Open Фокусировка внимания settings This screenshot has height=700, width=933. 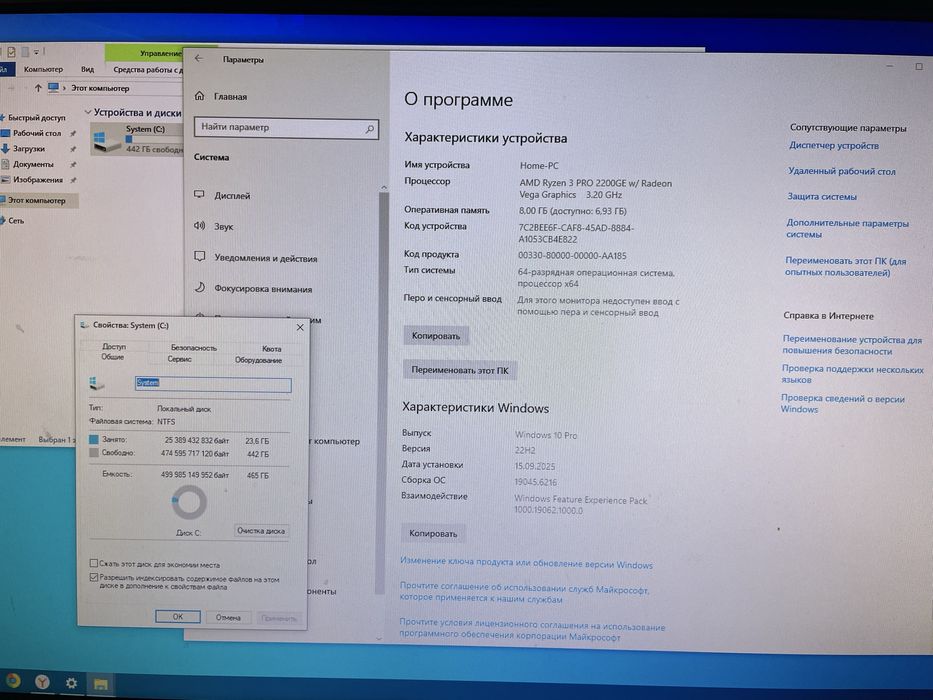click(x=253, y=289)
